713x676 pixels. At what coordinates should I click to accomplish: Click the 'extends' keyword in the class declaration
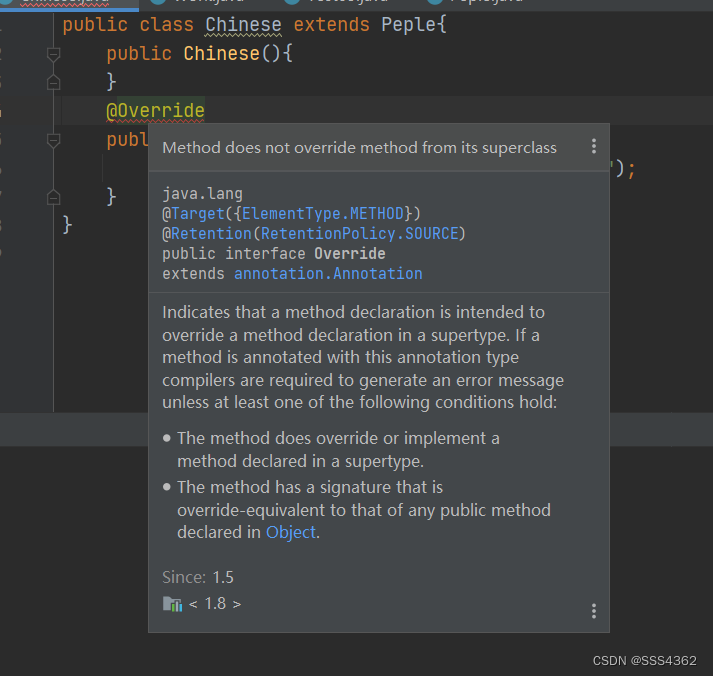click(331, 25)
